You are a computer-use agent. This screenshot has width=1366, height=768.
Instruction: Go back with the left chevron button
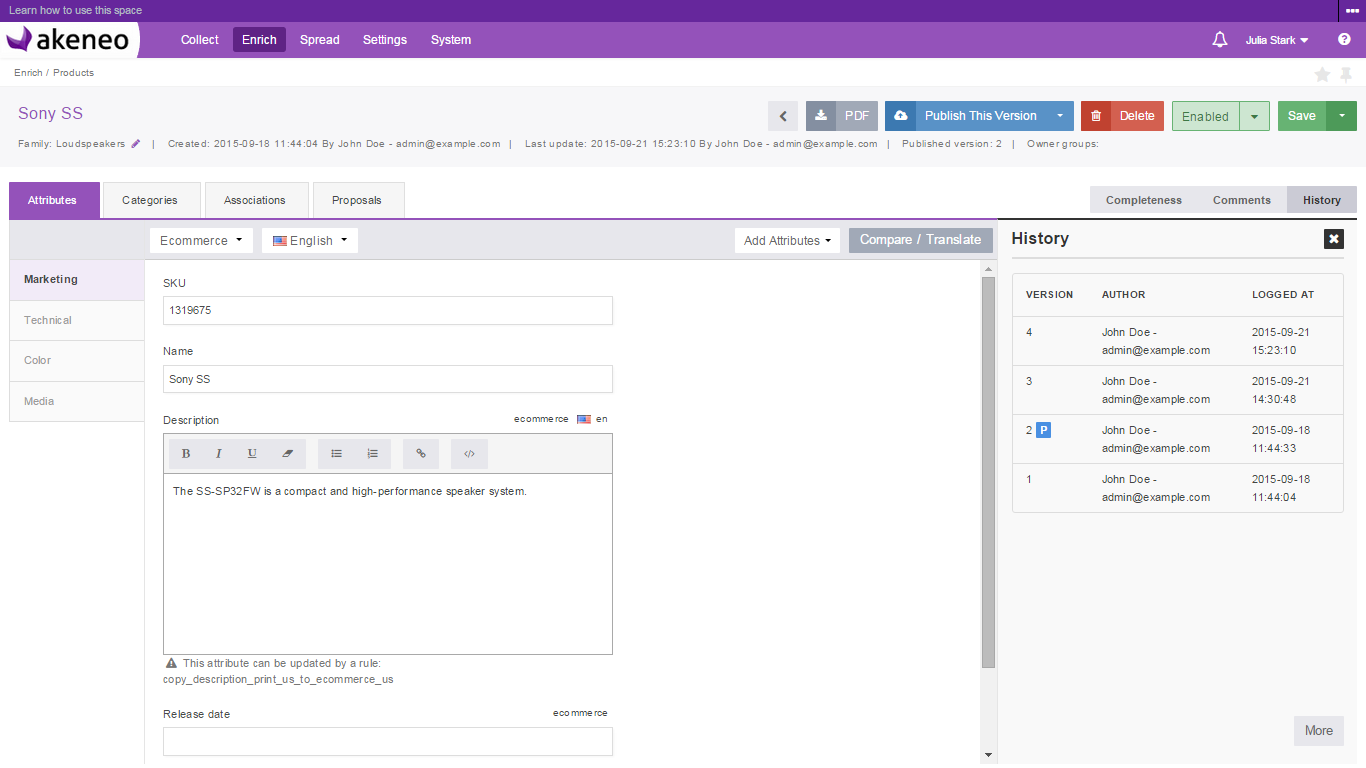[783, 116]
